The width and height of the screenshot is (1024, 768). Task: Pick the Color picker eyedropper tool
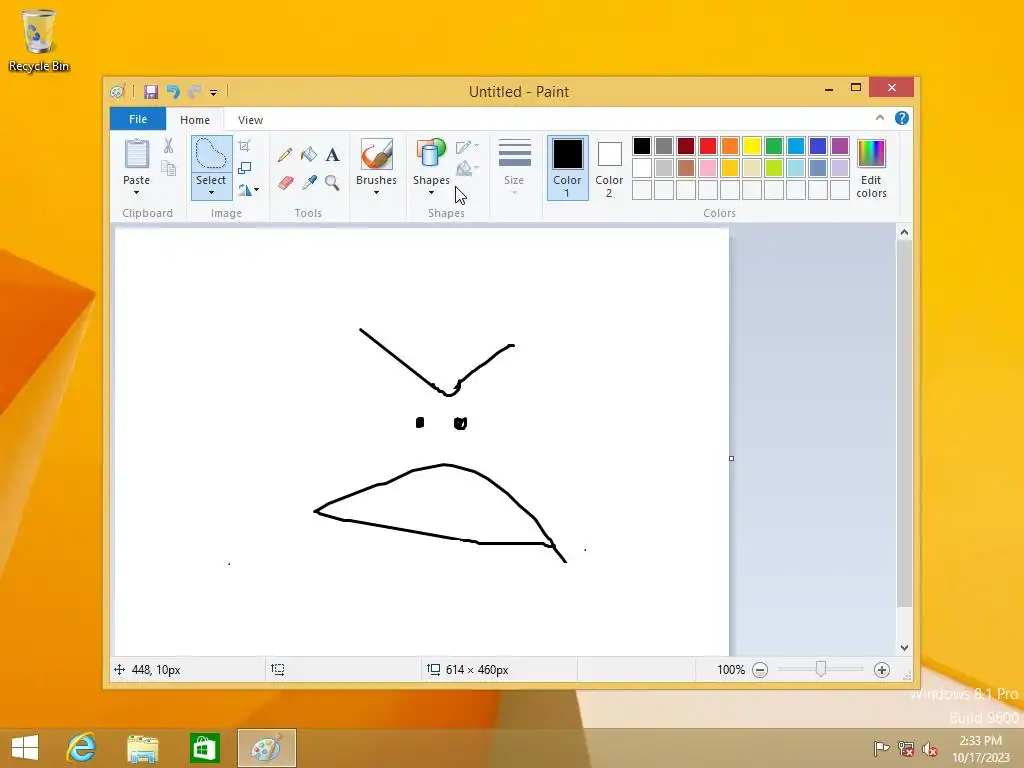click(x=309, y=182)
